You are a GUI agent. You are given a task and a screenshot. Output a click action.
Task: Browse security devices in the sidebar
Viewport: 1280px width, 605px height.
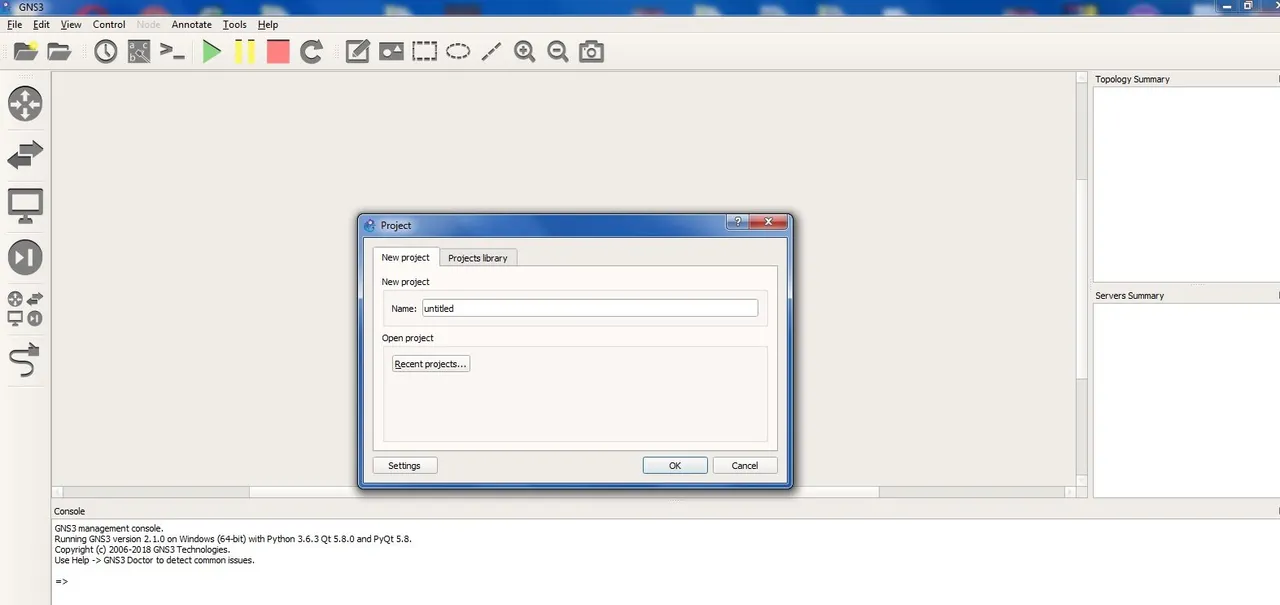(25, 257)
